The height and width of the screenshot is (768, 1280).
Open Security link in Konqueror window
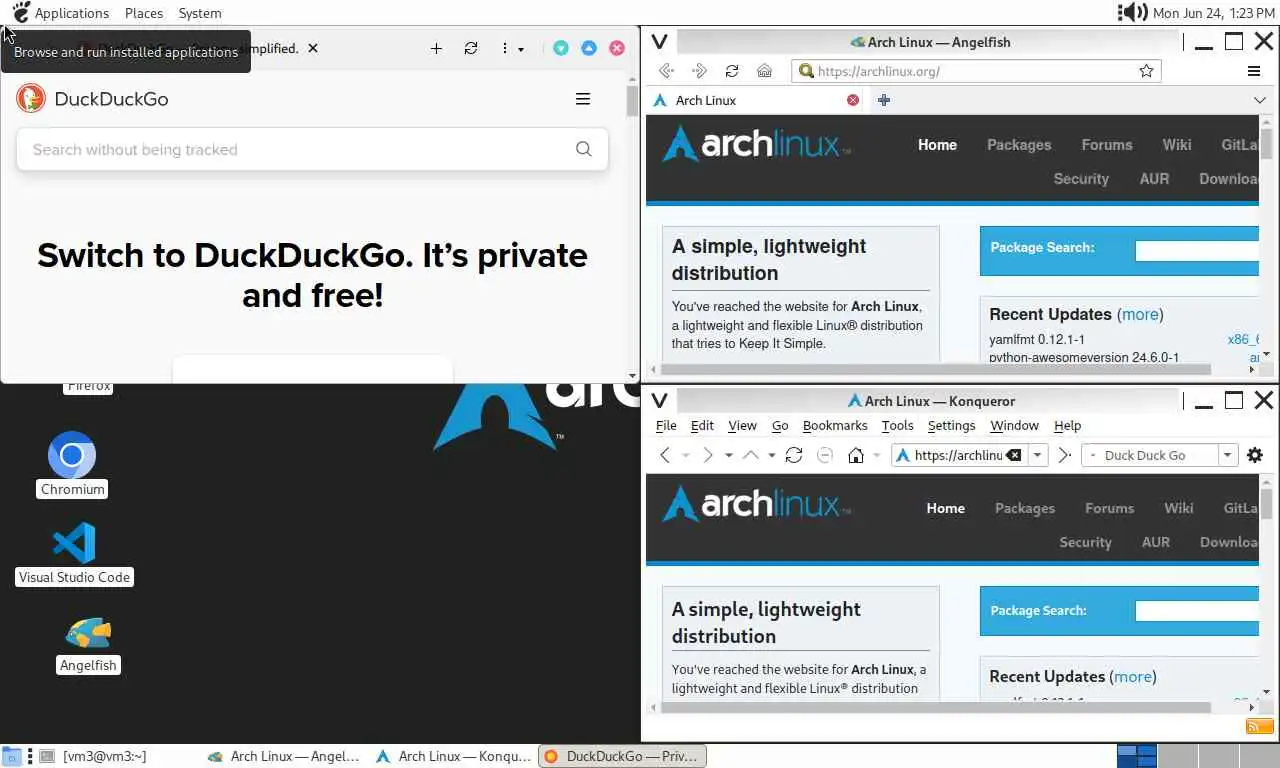coord(1085,542)
